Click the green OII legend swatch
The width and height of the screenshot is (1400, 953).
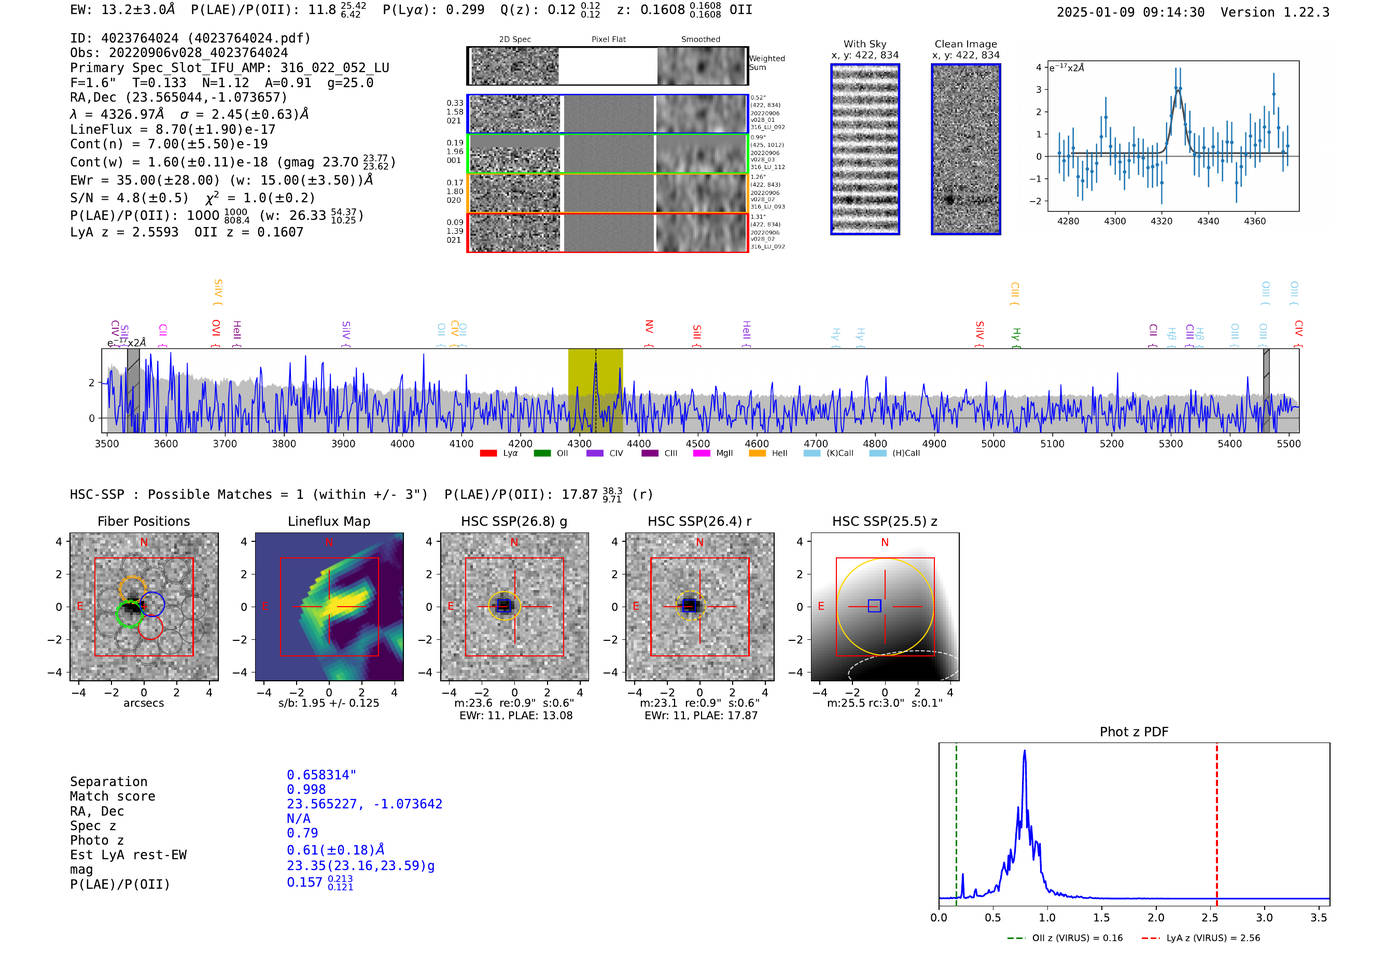tap(541, 453)
